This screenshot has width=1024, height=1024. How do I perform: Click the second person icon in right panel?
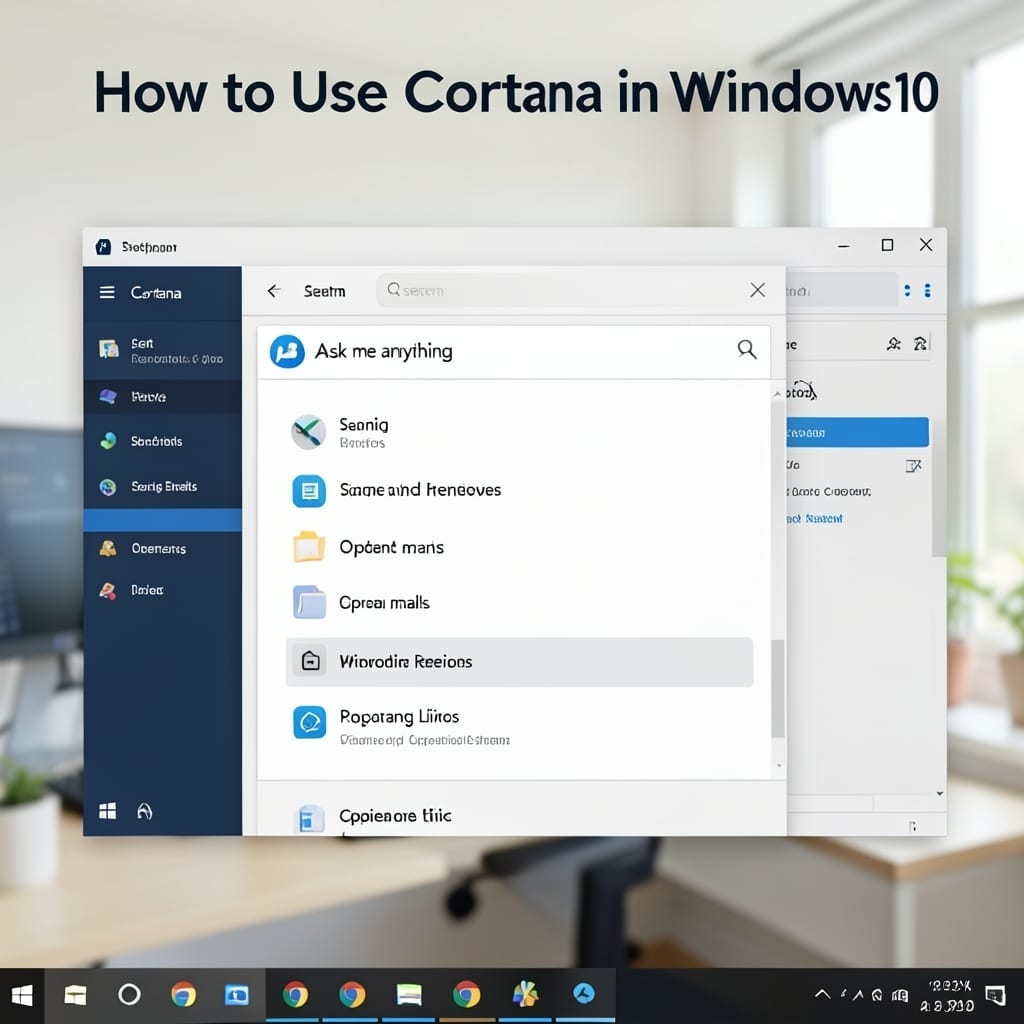(920, 344)
